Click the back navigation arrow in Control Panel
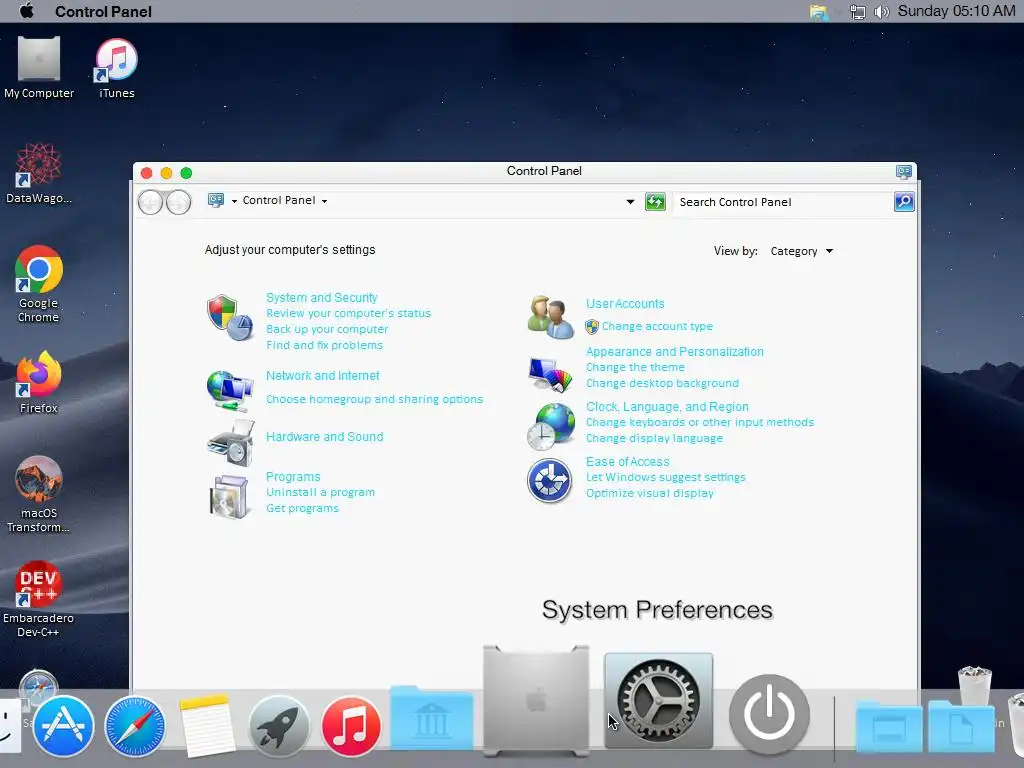The width and height of the screenshot is (1024, 768). (150, 202)
